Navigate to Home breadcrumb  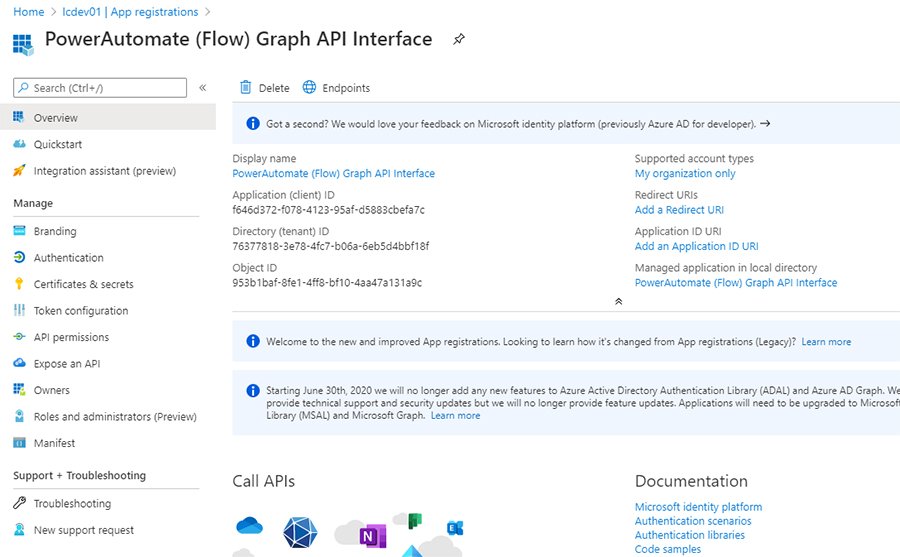pos(28,12)
